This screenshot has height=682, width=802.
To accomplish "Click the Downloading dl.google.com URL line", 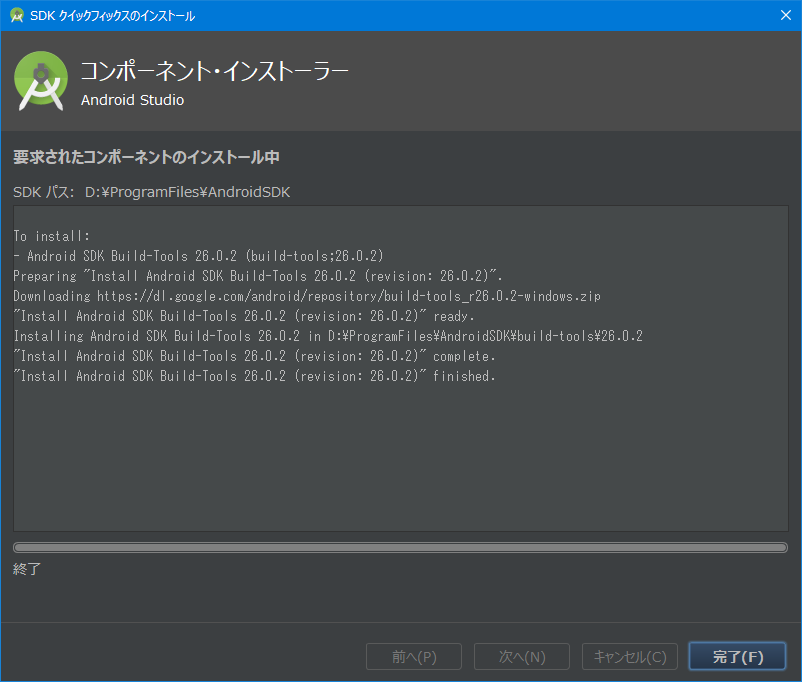I will click(x=307, y=296).
